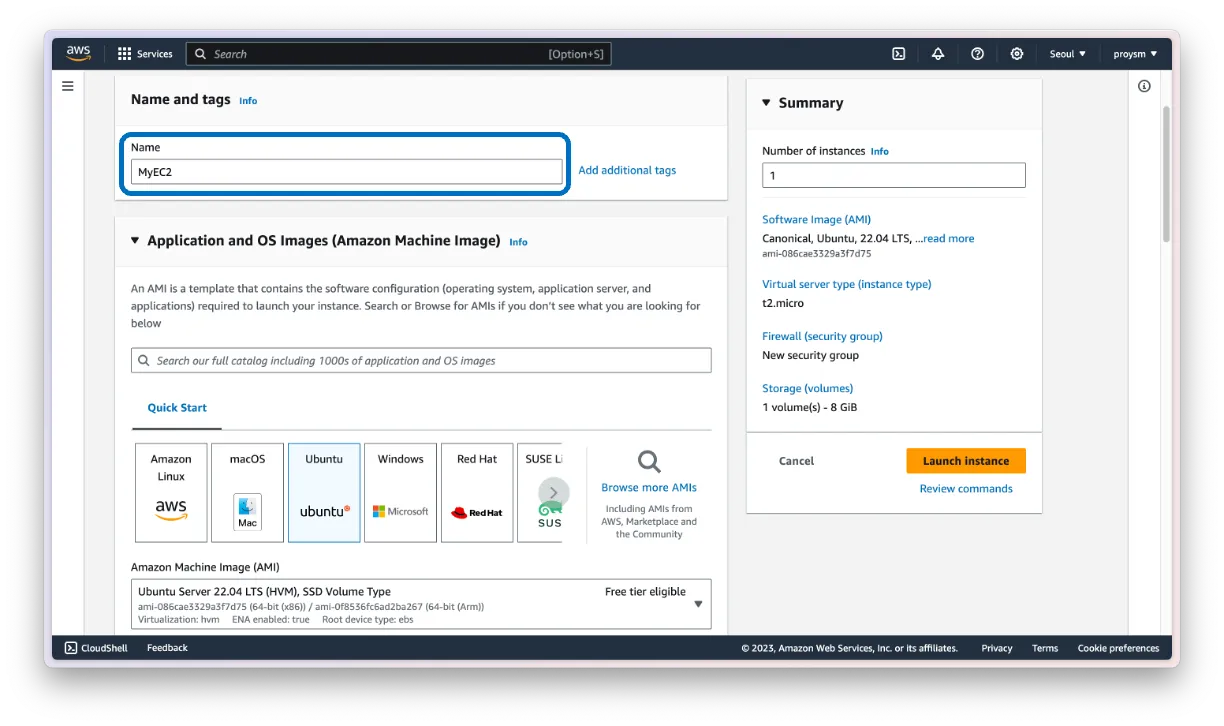Collapse the Application and OS Images section
Screen dimensions: 1224x726
click(x=135, y=241)
